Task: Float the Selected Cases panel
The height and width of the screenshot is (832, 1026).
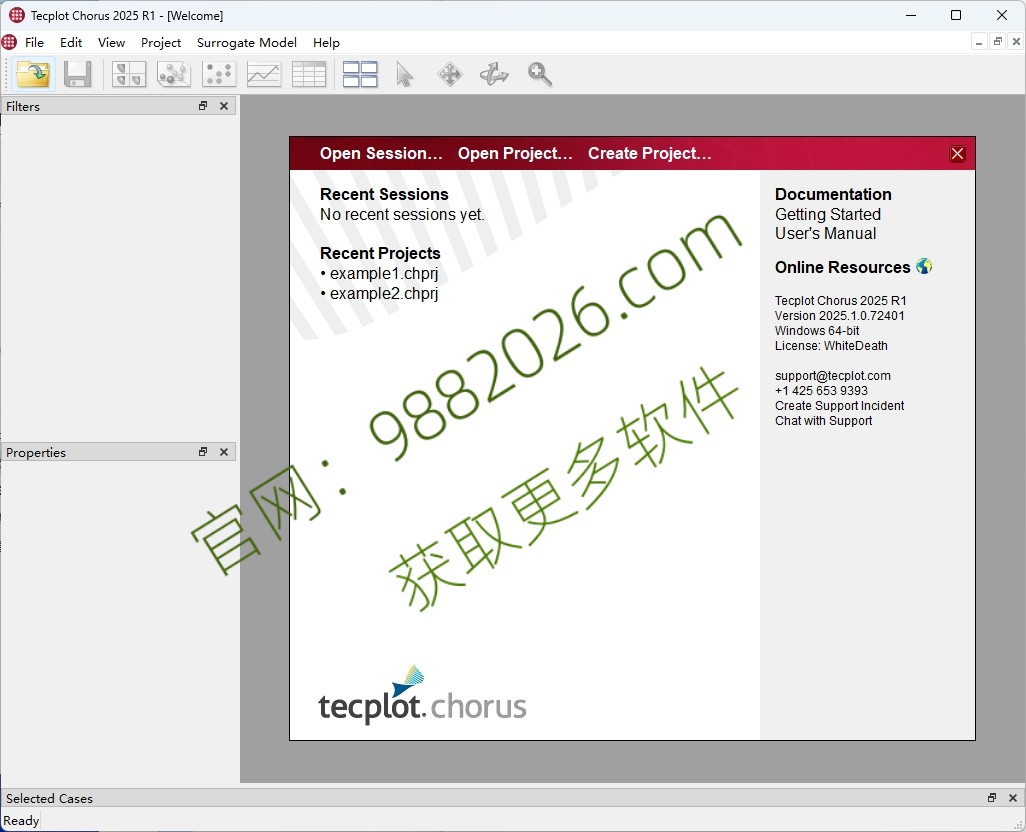Action: pyautogui.click(x=992, y=798)
